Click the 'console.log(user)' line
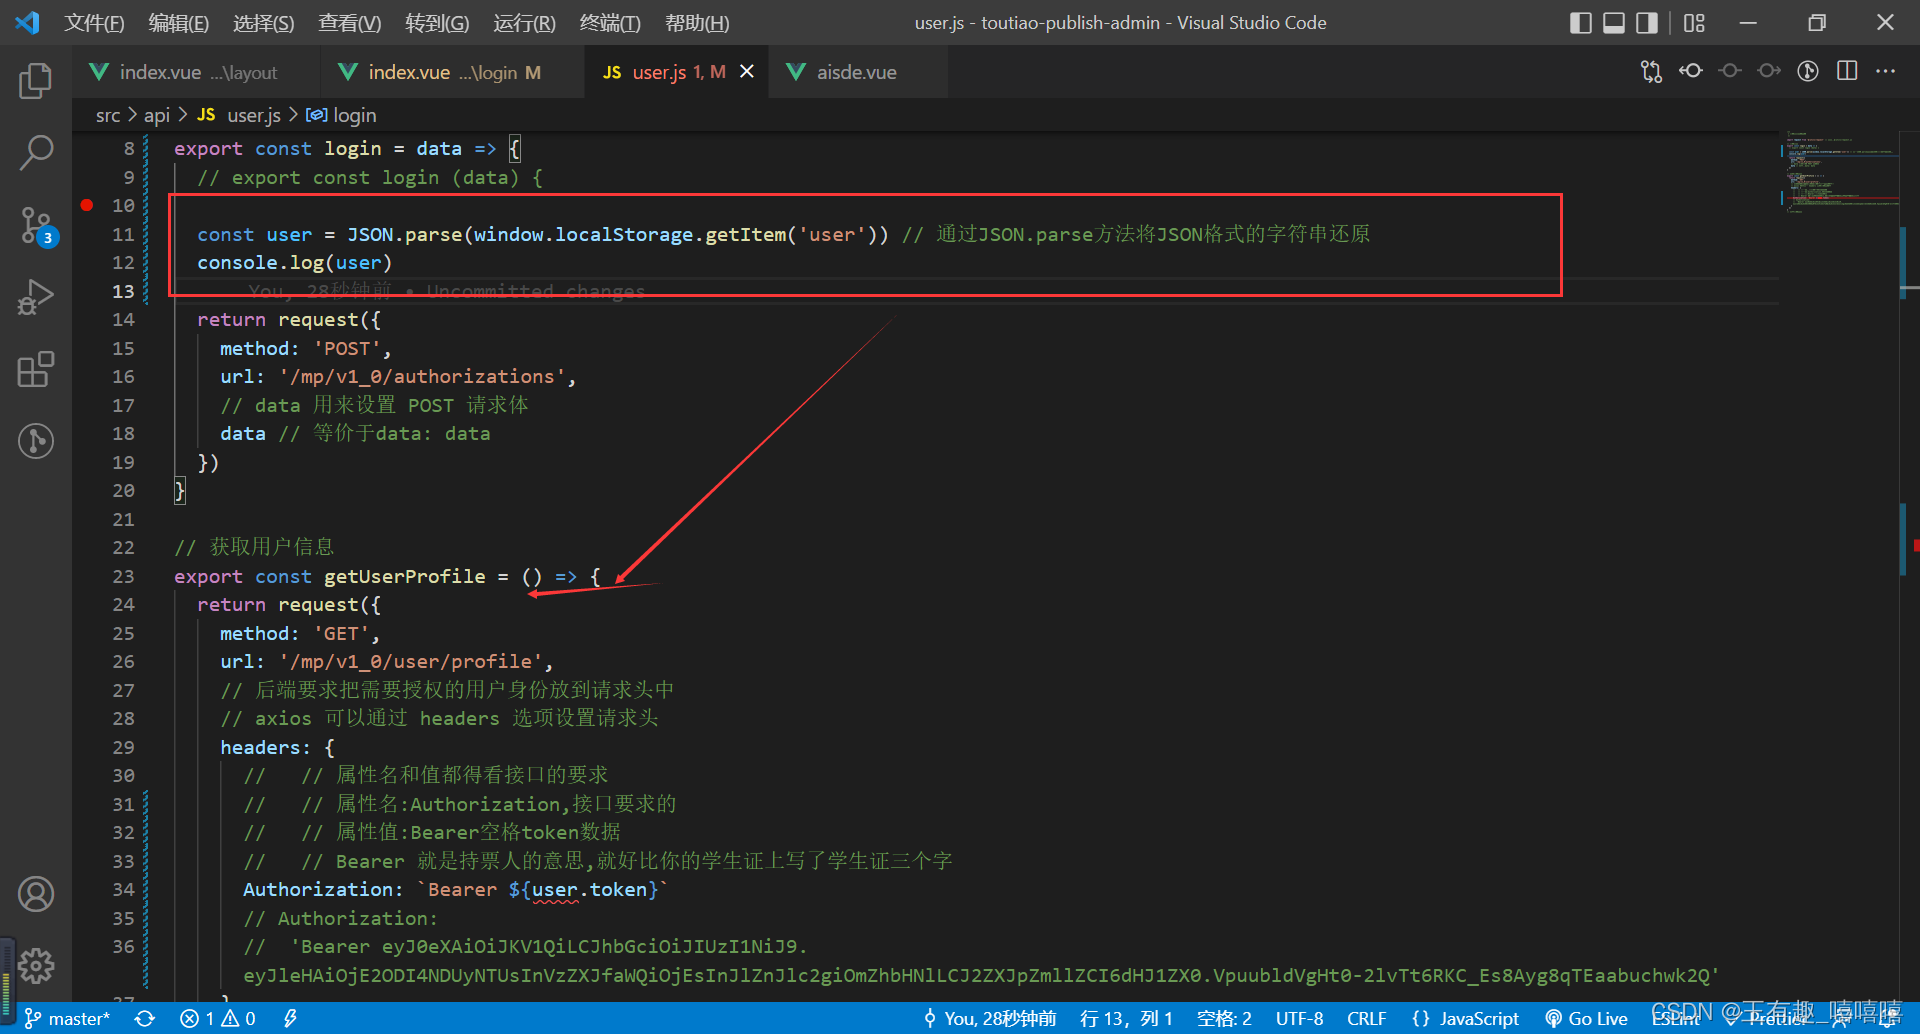The width and height of the screenshot is (1920, 1034). tap(294, 262)
